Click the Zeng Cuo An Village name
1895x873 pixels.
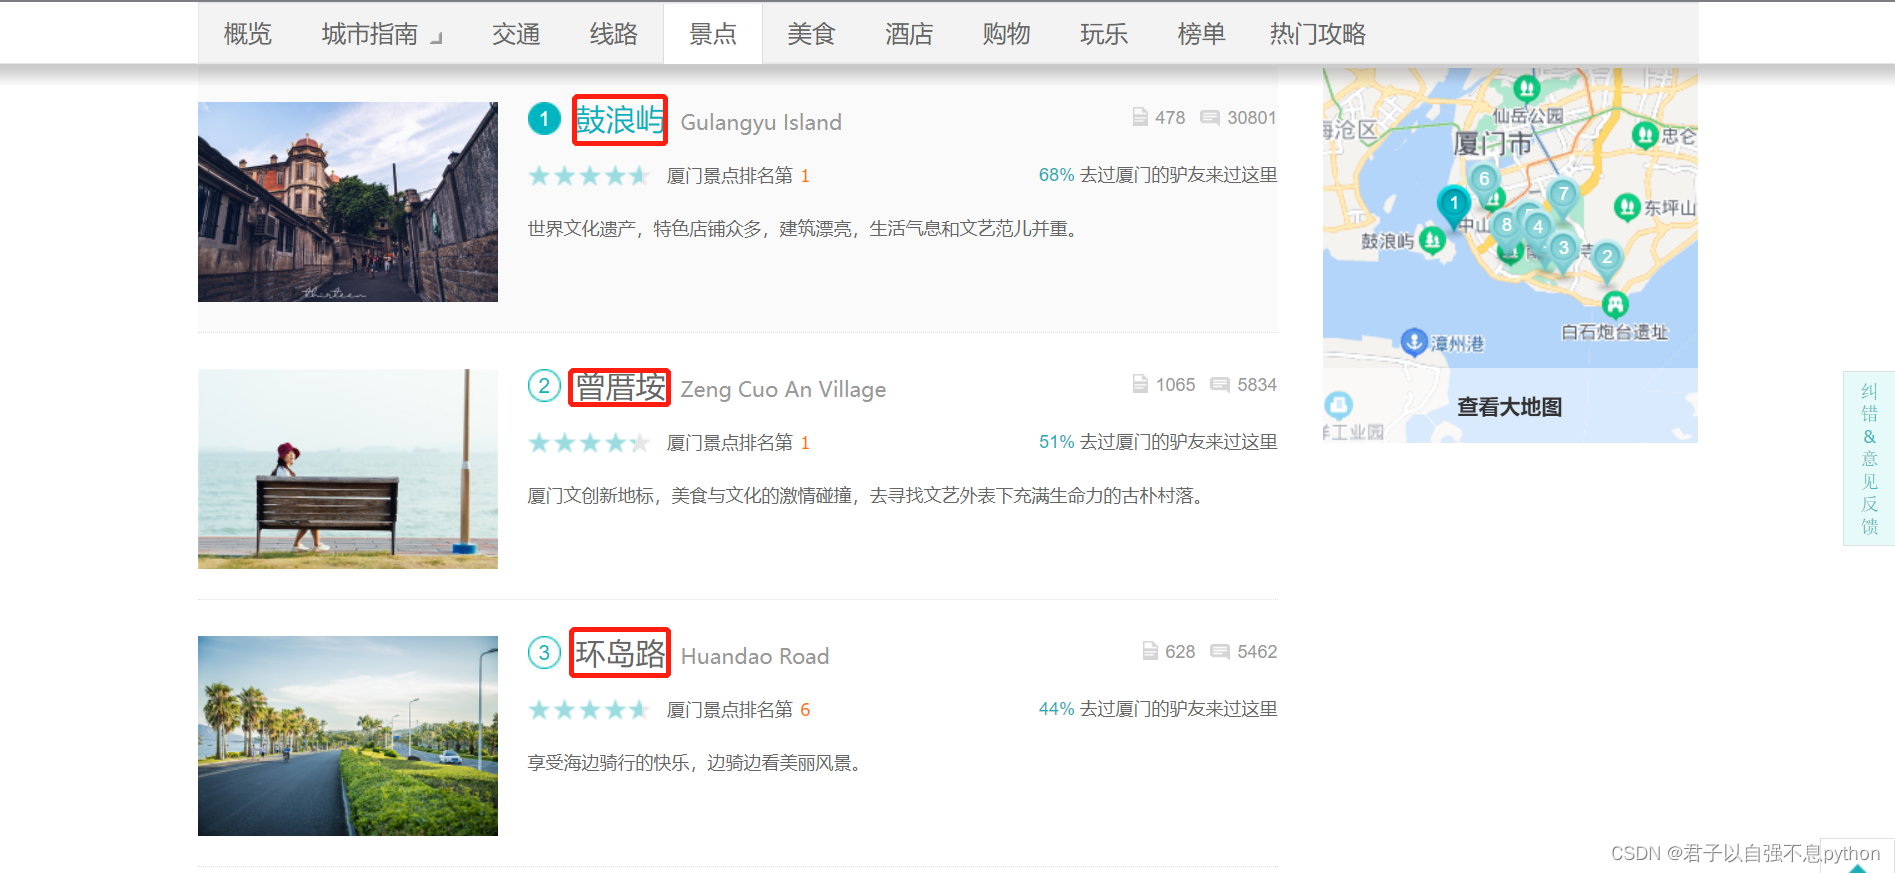pos(783,390)
